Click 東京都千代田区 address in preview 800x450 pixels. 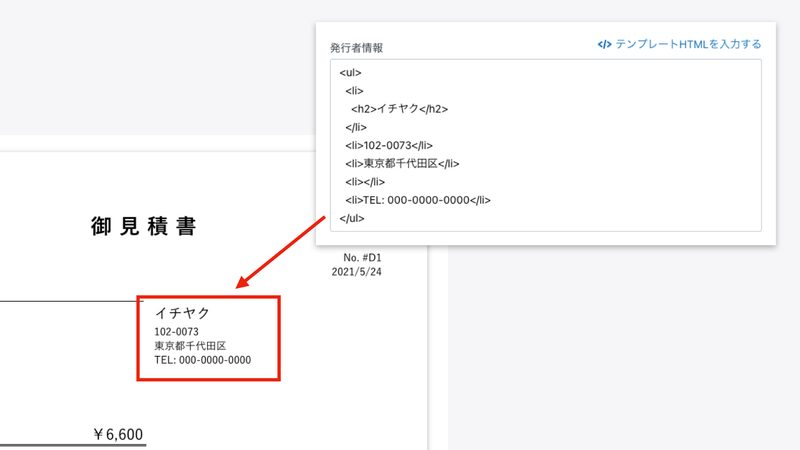coord(190,346)
